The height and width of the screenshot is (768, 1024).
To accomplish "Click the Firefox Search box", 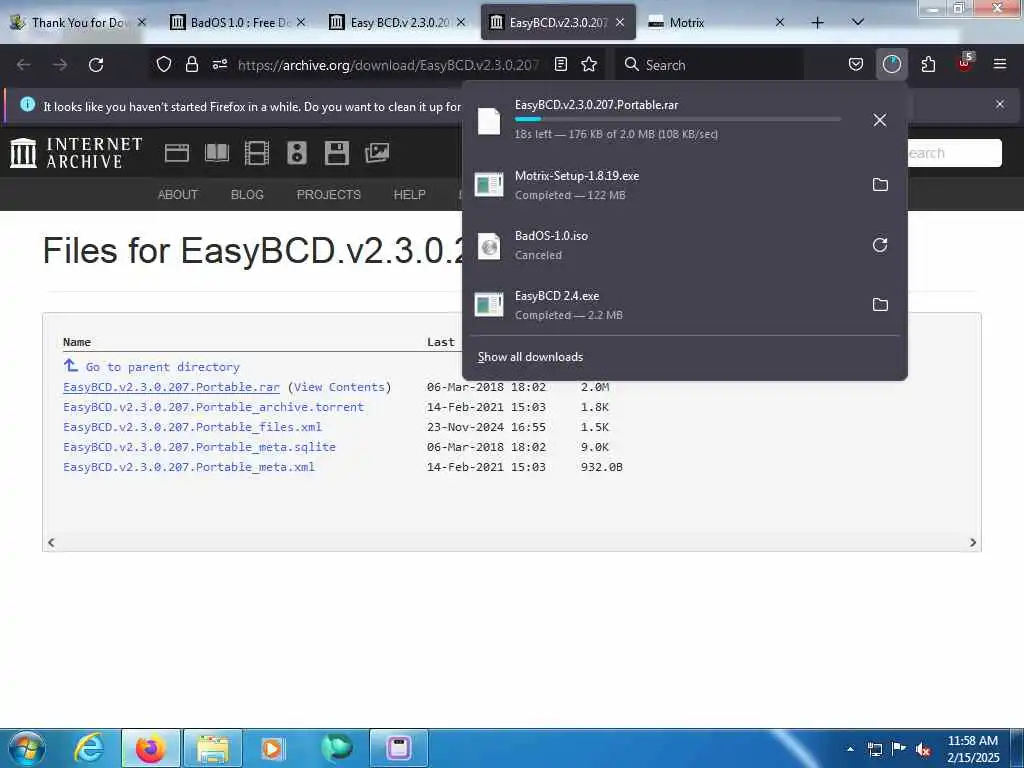I will tap(709, 65).
